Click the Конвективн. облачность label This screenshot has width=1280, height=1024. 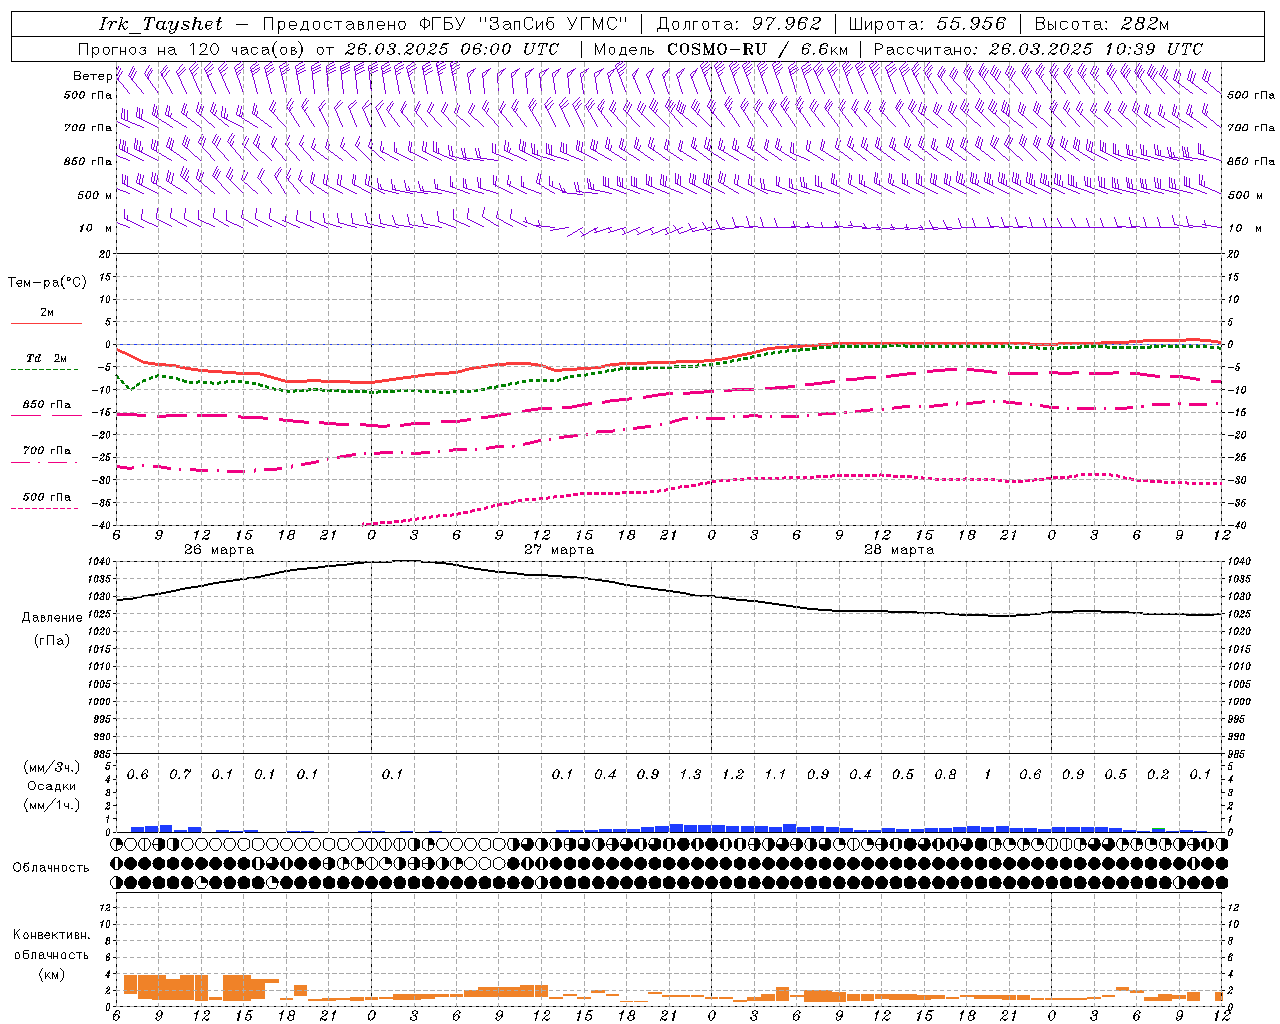[x=51, y=945]
